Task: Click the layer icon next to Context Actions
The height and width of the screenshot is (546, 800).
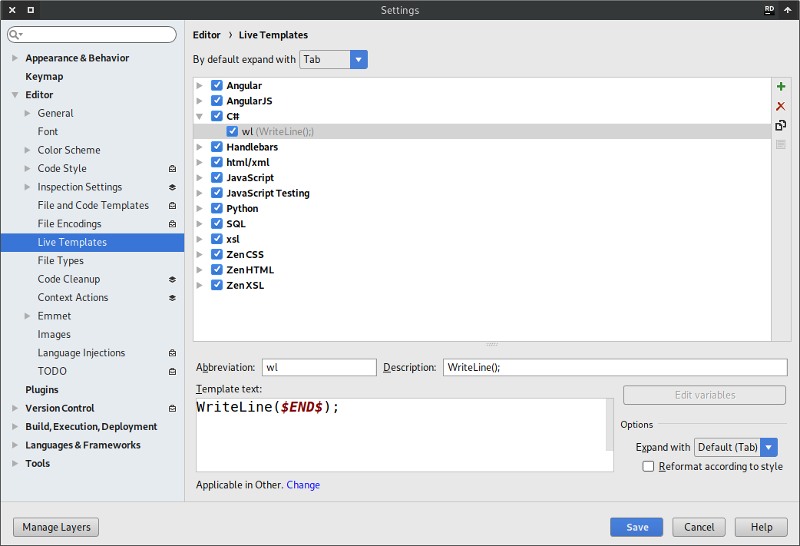Action: pyautogui.click(x=172, y=298)
